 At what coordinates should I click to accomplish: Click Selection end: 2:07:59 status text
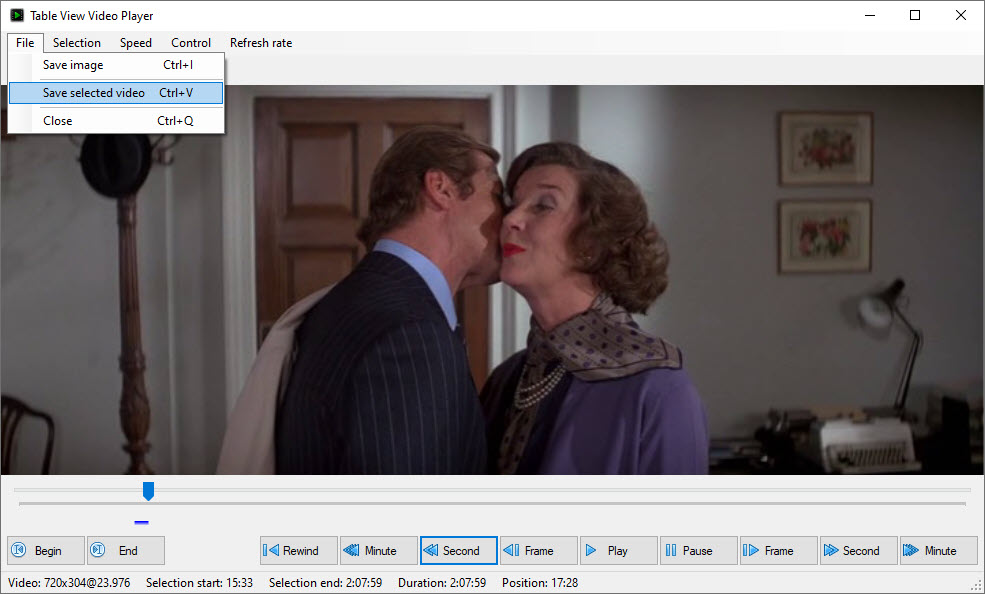(325, 583)
